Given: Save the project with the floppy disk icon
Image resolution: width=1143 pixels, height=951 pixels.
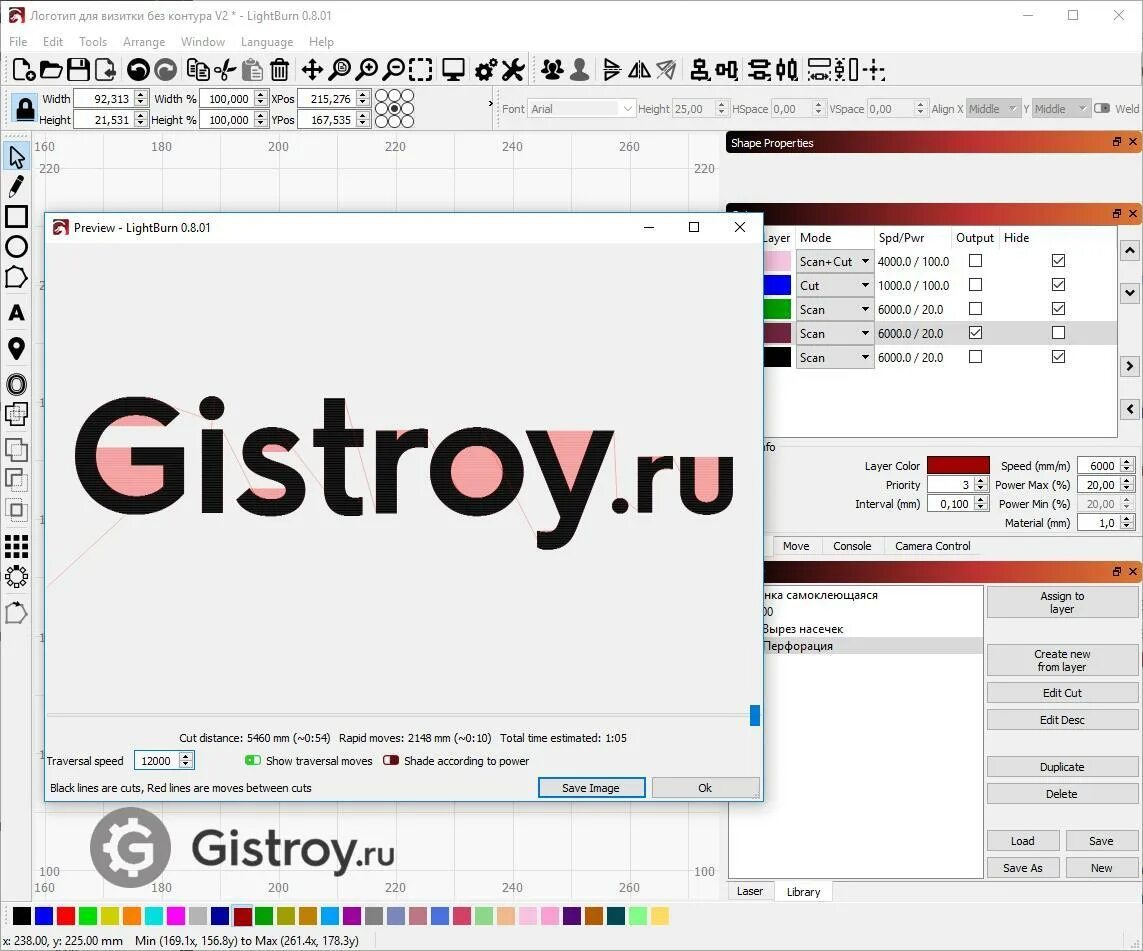Looking at the screenshot, I should point(78,70).
